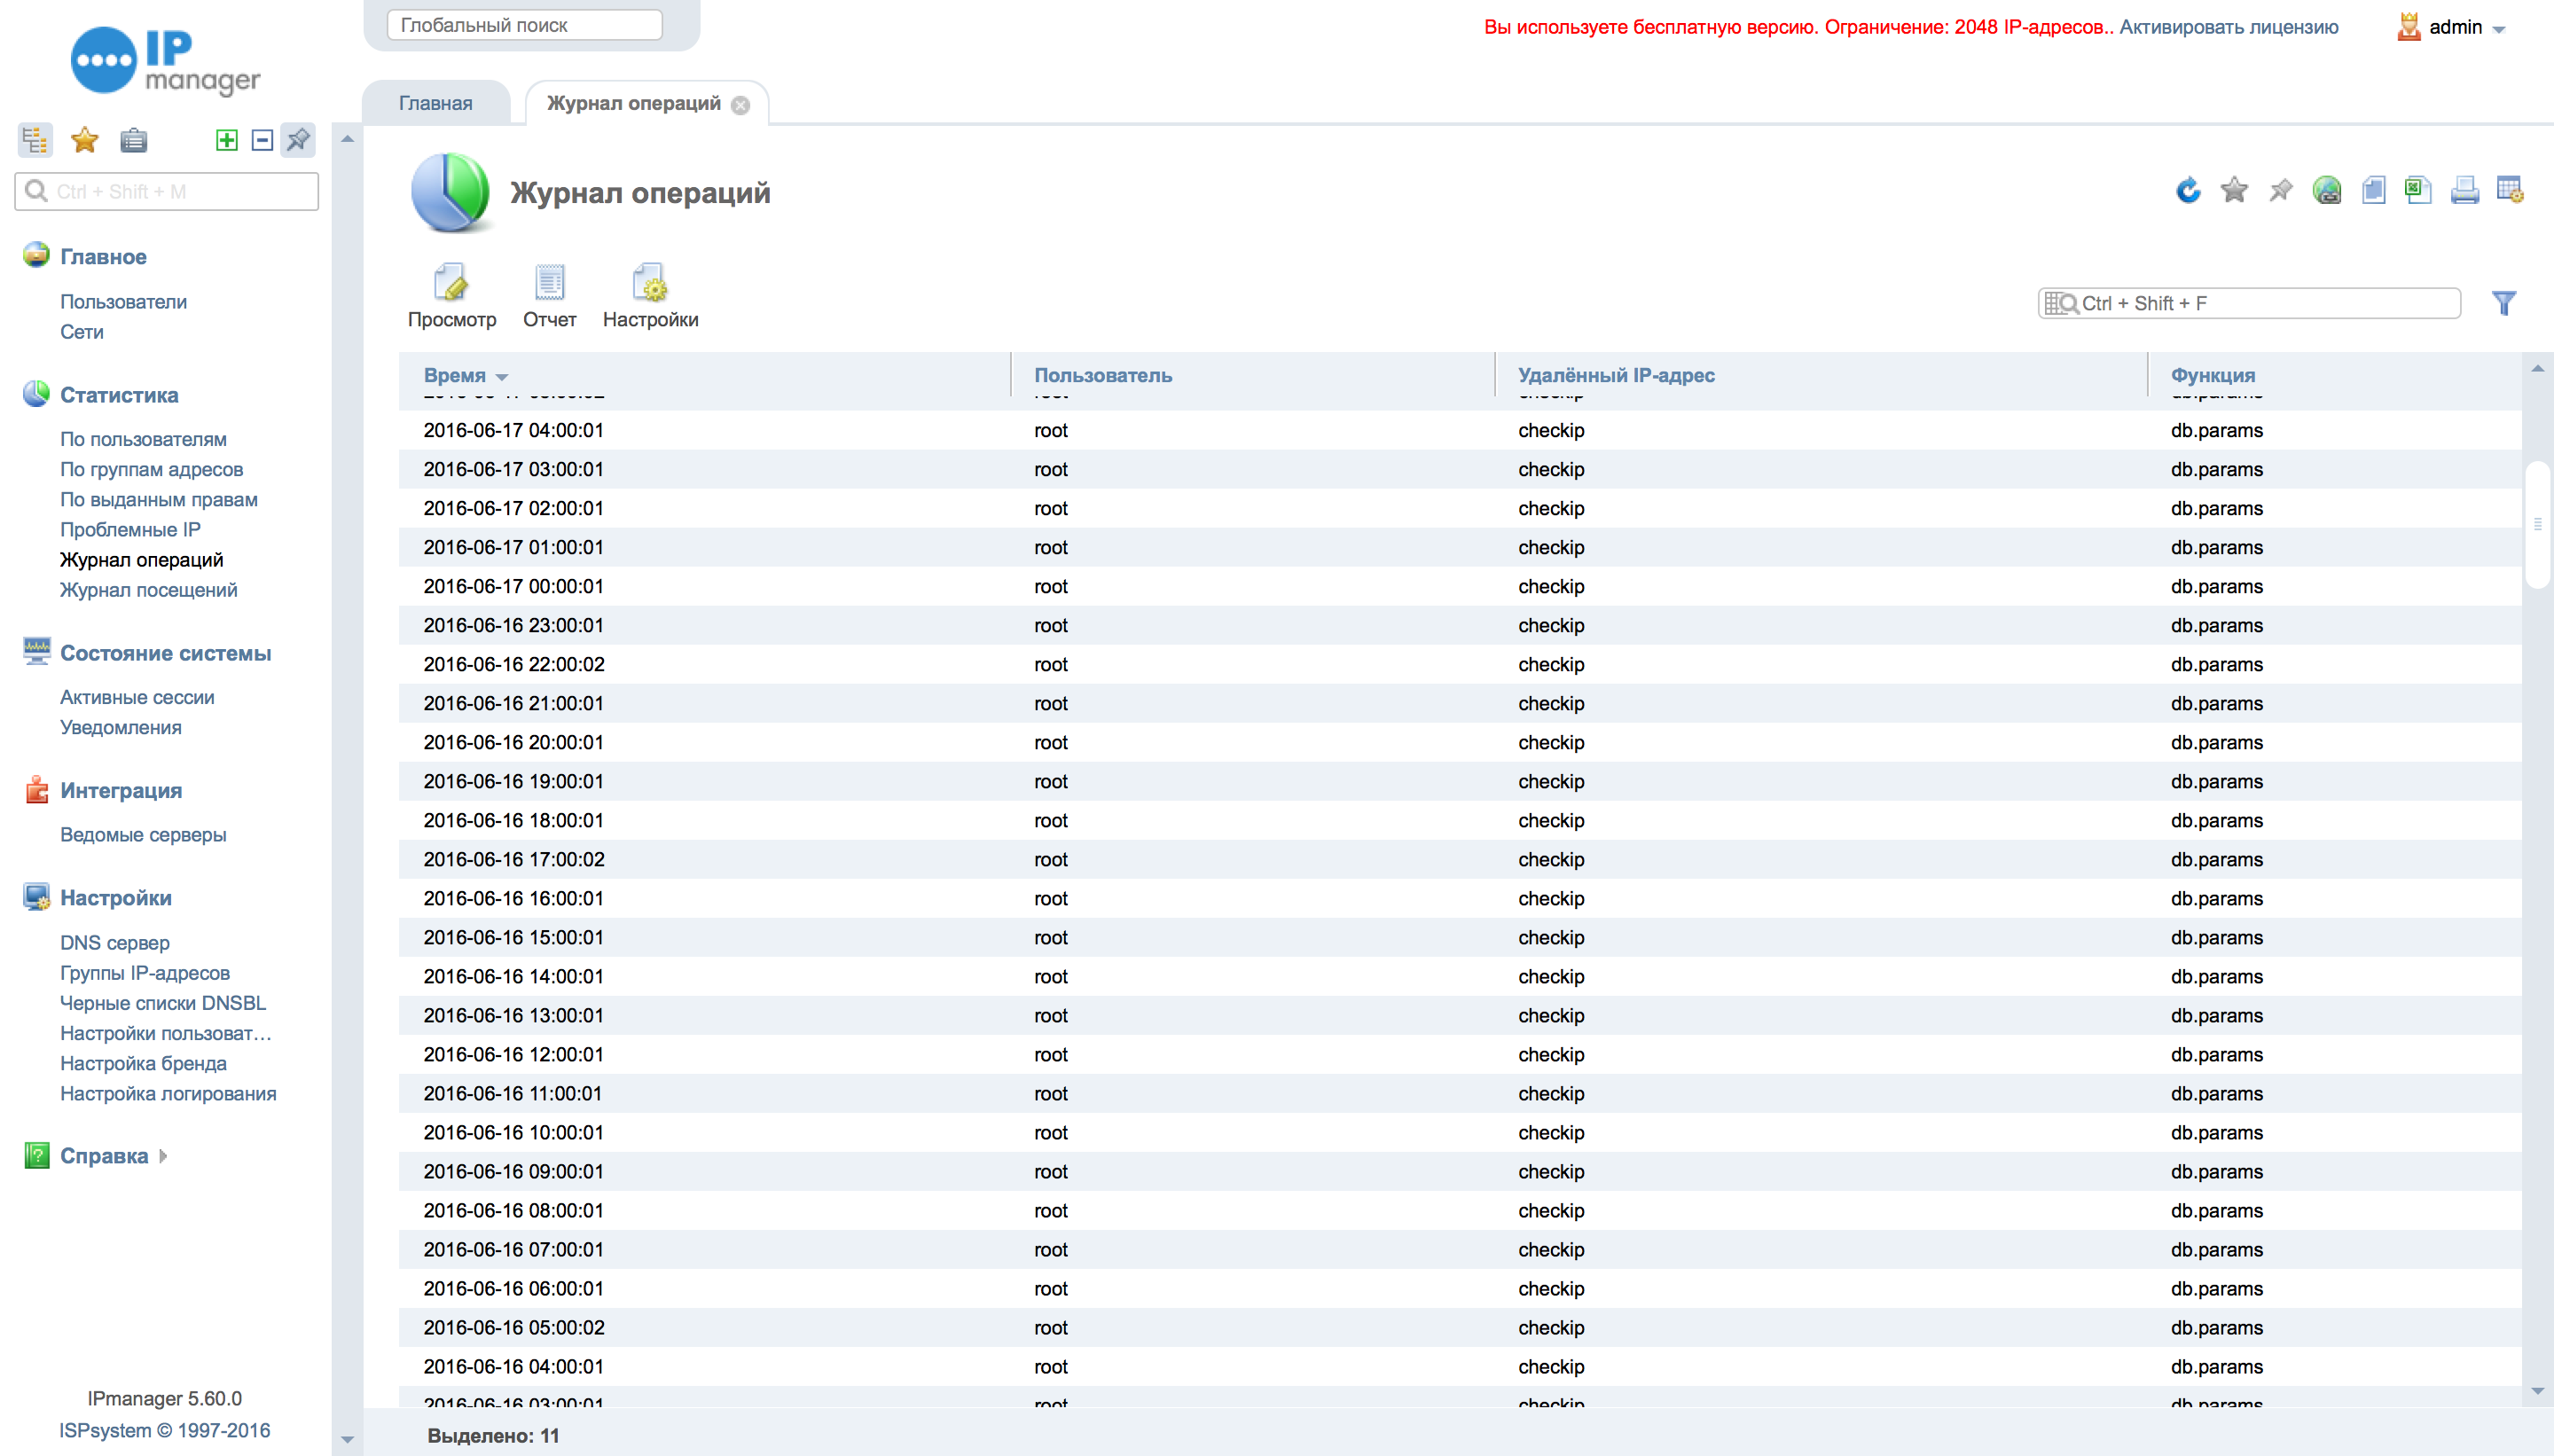Click the print list icon
The height and width of the screenshot is (1456, 2554).
pyautogui.click(x=2464, y=190)
